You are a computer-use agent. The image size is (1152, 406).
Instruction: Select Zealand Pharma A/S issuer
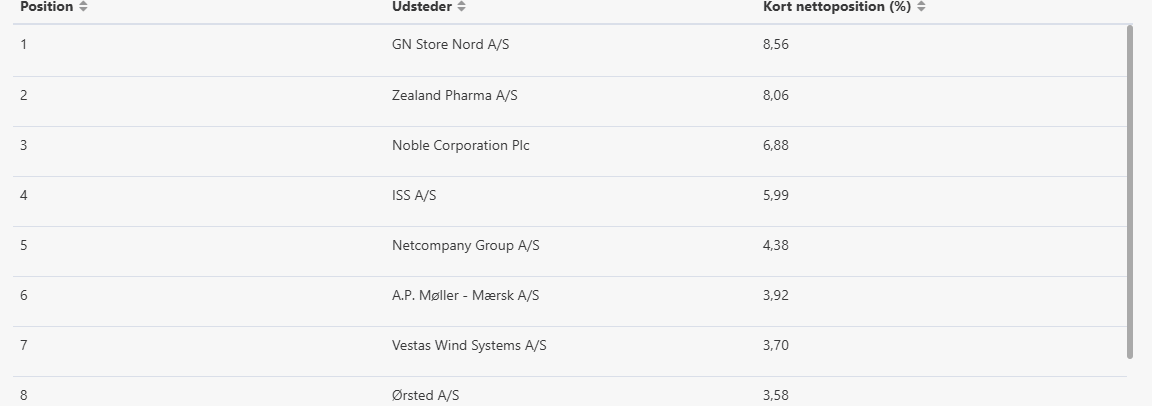pos(455,95)
